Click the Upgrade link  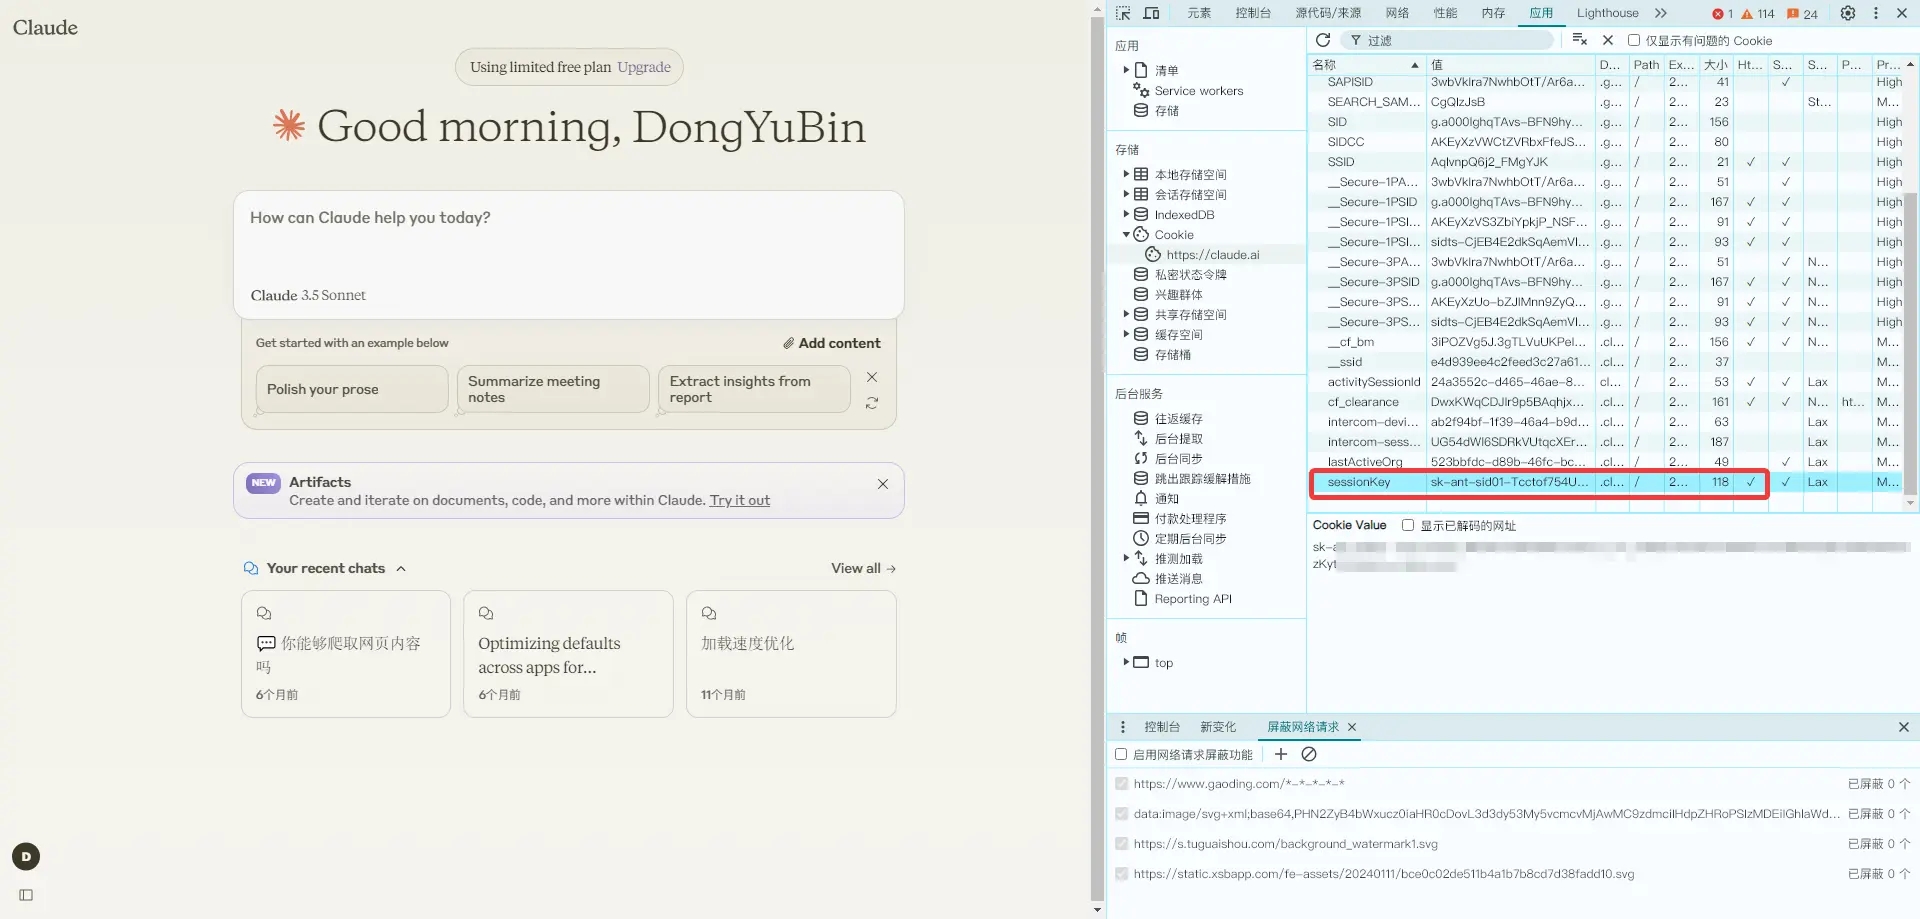644,67
